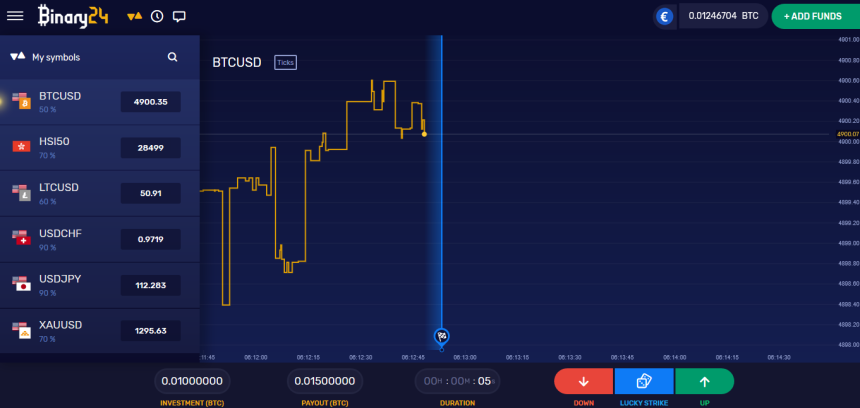Select the USDCHF symbol row
Image resolution: width=860 pixels, height=408 pixels.
(100, 240)
